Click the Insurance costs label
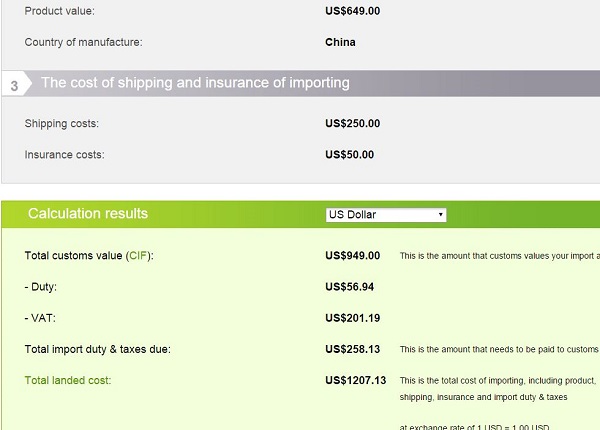The height and width of the screenshot is (430, 600). pyautogui.click(x=64, y=155)
